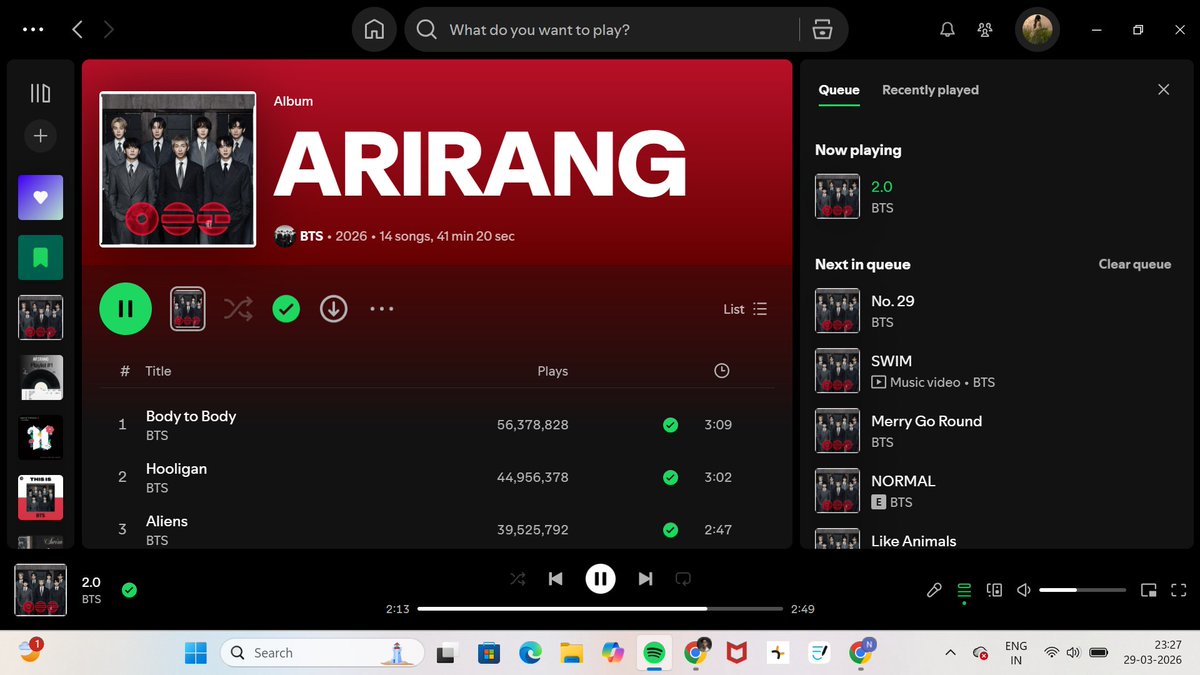Open the What's New bell icon
Viewport: 1200px width, 675px height.
point(947,30)
